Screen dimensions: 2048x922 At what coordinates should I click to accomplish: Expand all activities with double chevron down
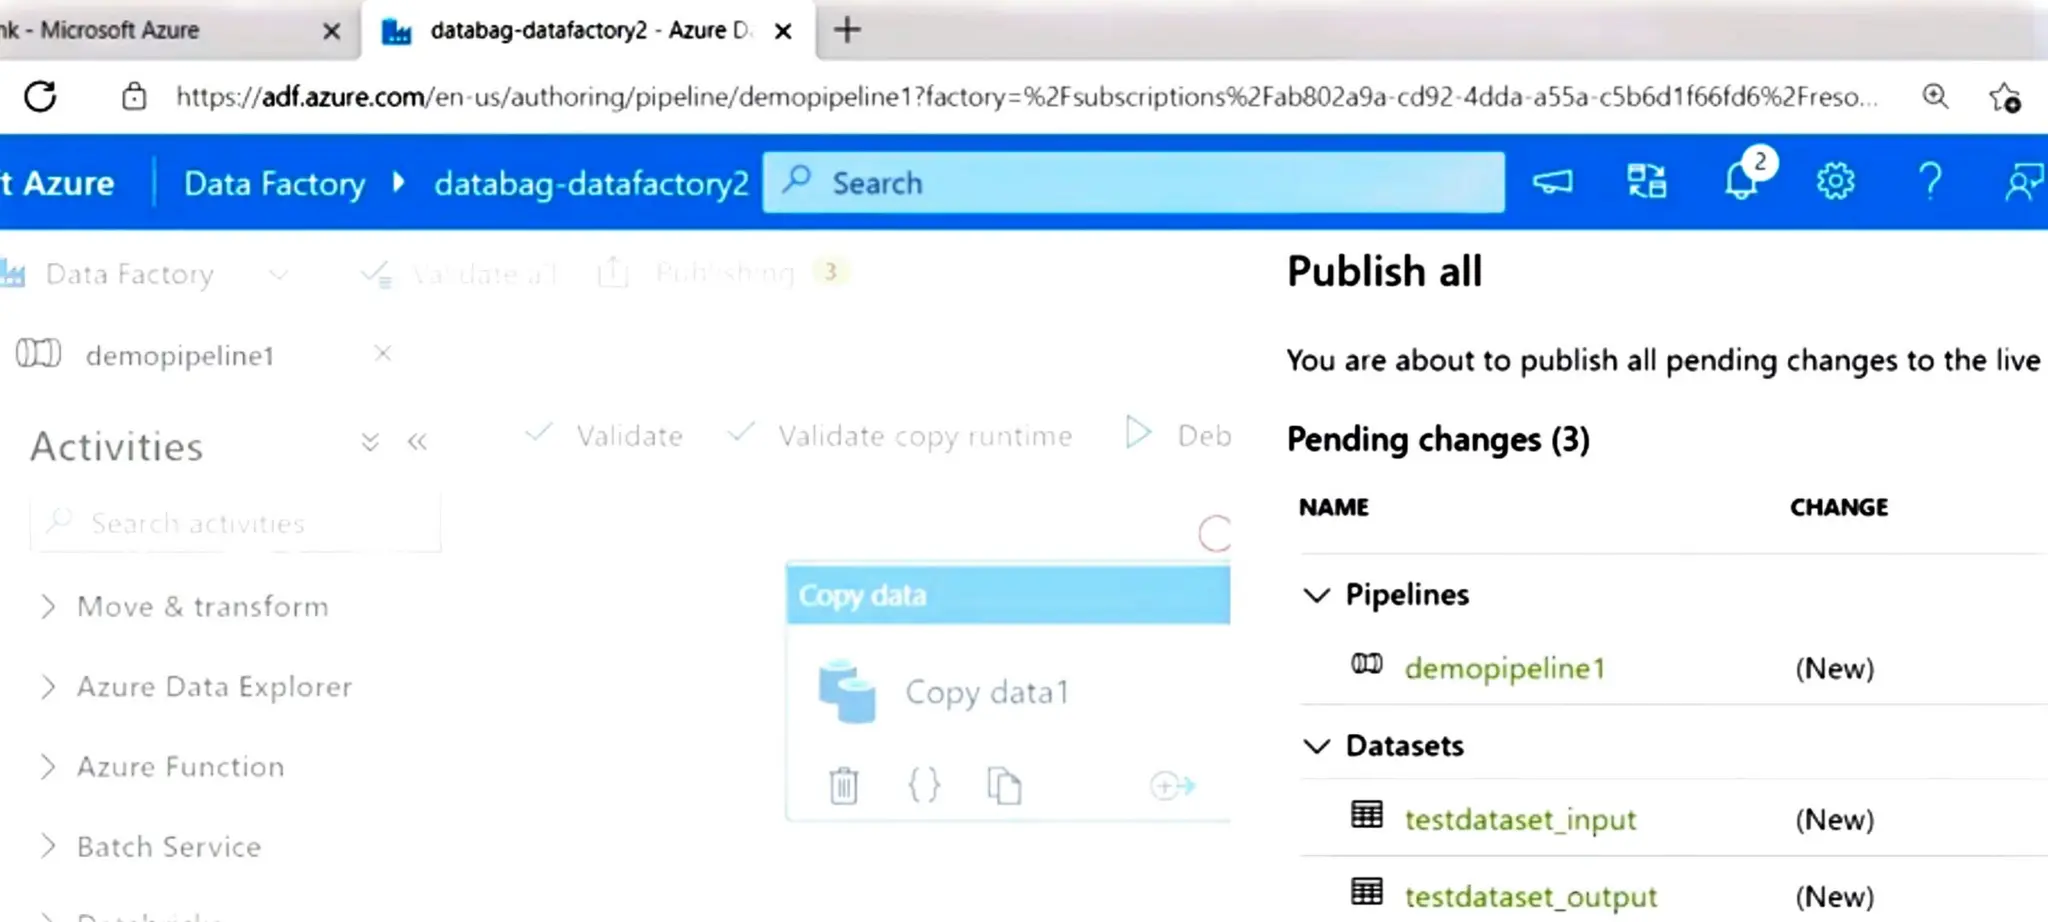click(370, 442)
